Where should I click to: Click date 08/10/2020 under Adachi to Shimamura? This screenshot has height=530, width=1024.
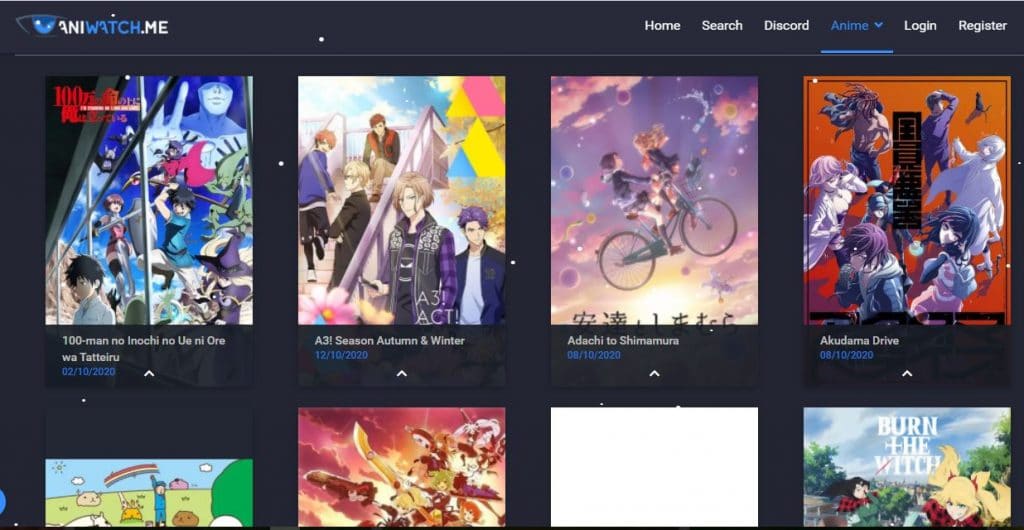point(594,355)
